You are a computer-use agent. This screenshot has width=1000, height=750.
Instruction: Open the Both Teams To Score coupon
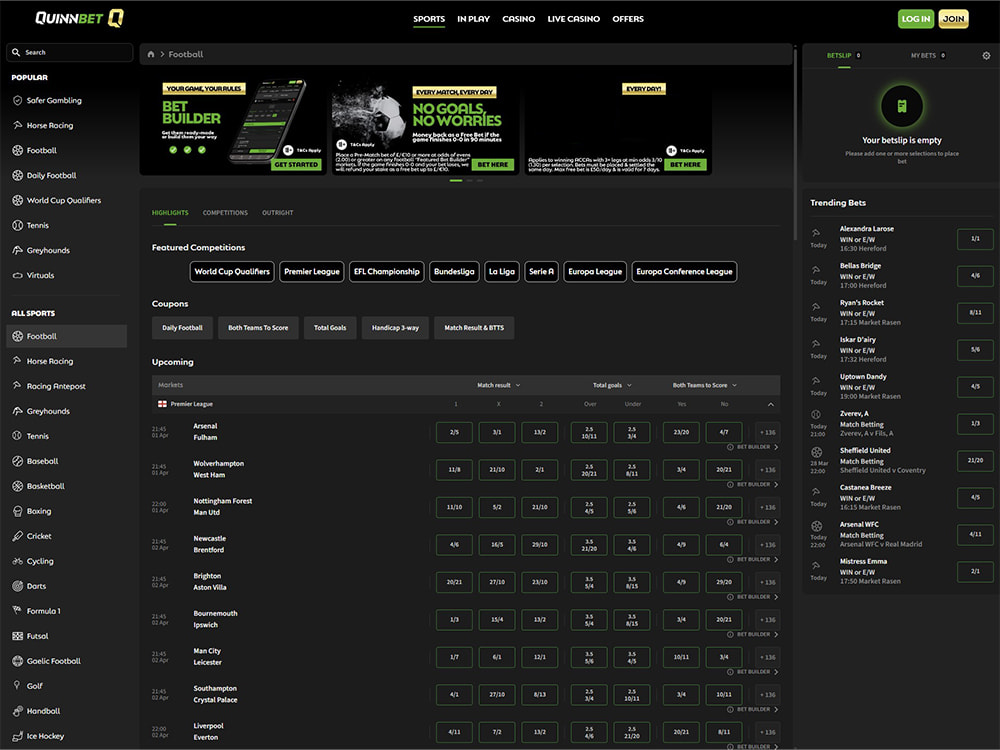tap(258, 328)
